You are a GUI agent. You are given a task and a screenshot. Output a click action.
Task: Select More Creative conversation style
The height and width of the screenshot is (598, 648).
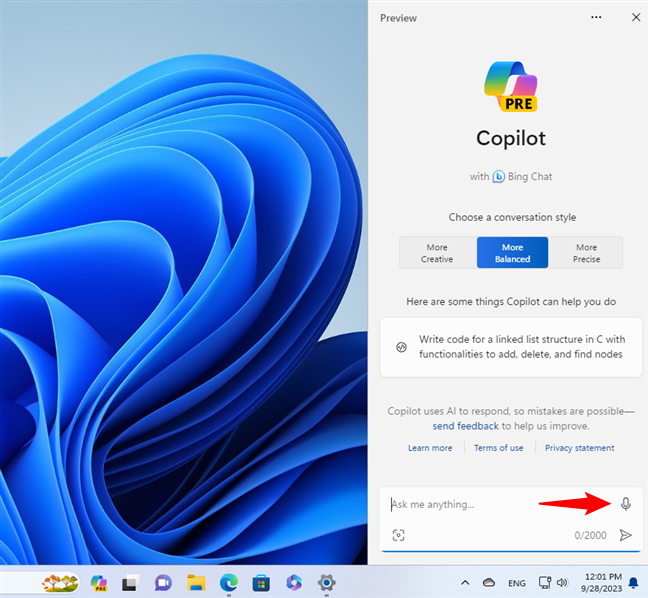(x=437, y=253)
